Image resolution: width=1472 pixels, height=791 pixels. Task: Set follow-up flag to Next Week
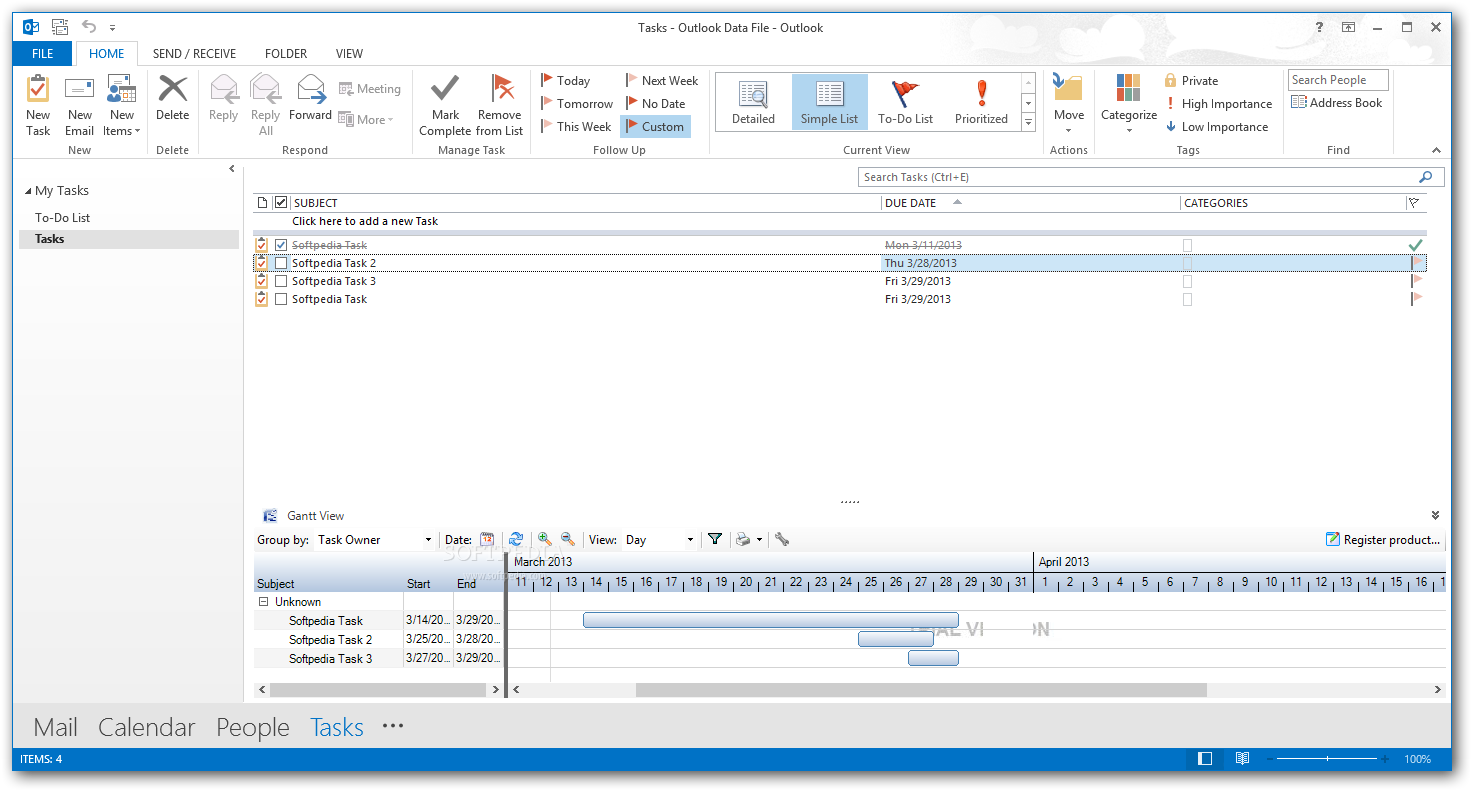coord(662,81)
